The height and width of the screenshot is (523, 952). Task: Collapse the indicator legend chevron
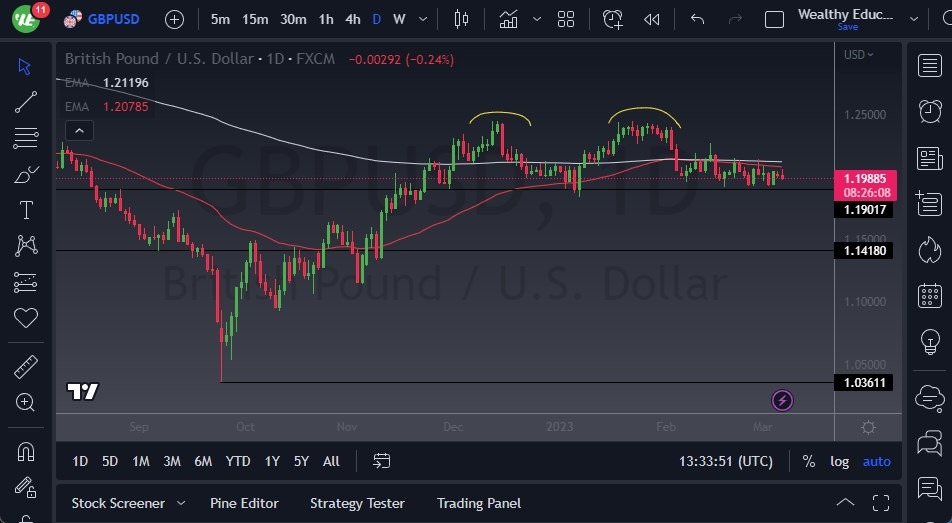pyautogui.click(x=78, y=130)
